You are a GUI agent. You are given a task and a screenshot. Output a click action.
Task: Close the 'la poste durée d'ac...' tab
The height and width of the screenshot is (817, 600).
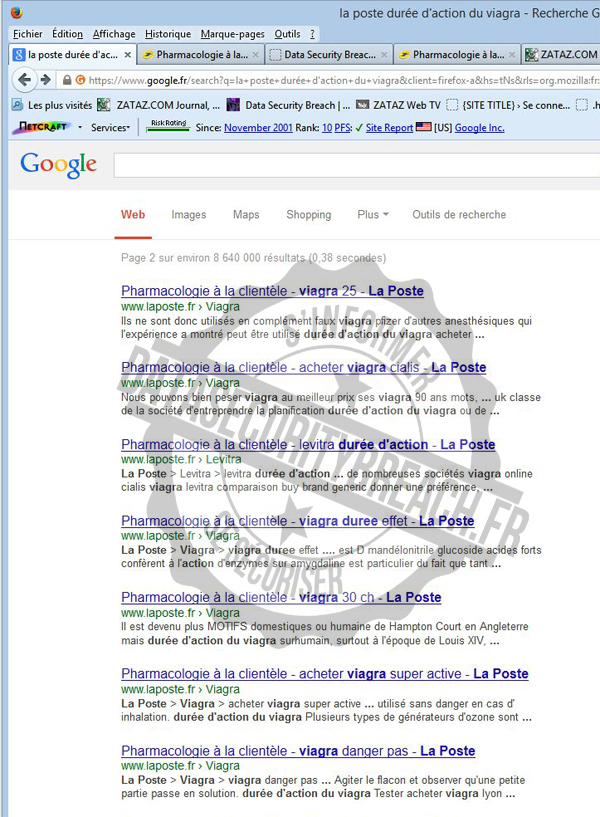point(127,55)
